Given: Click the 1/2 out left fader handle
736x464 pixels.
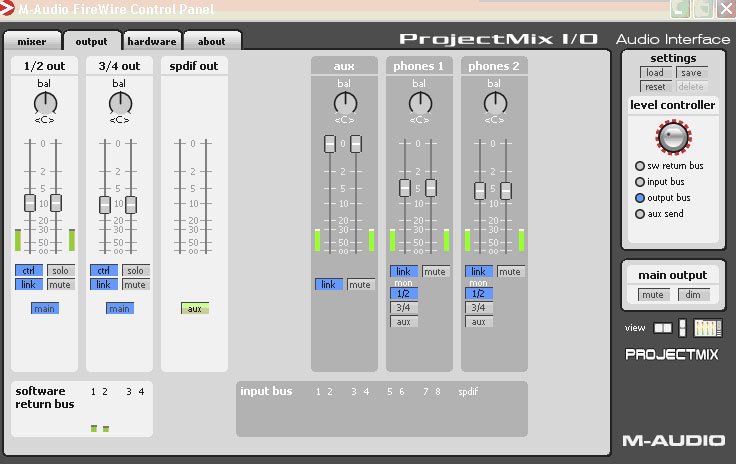Looking at the screenshot, I should tap(30, 203).
